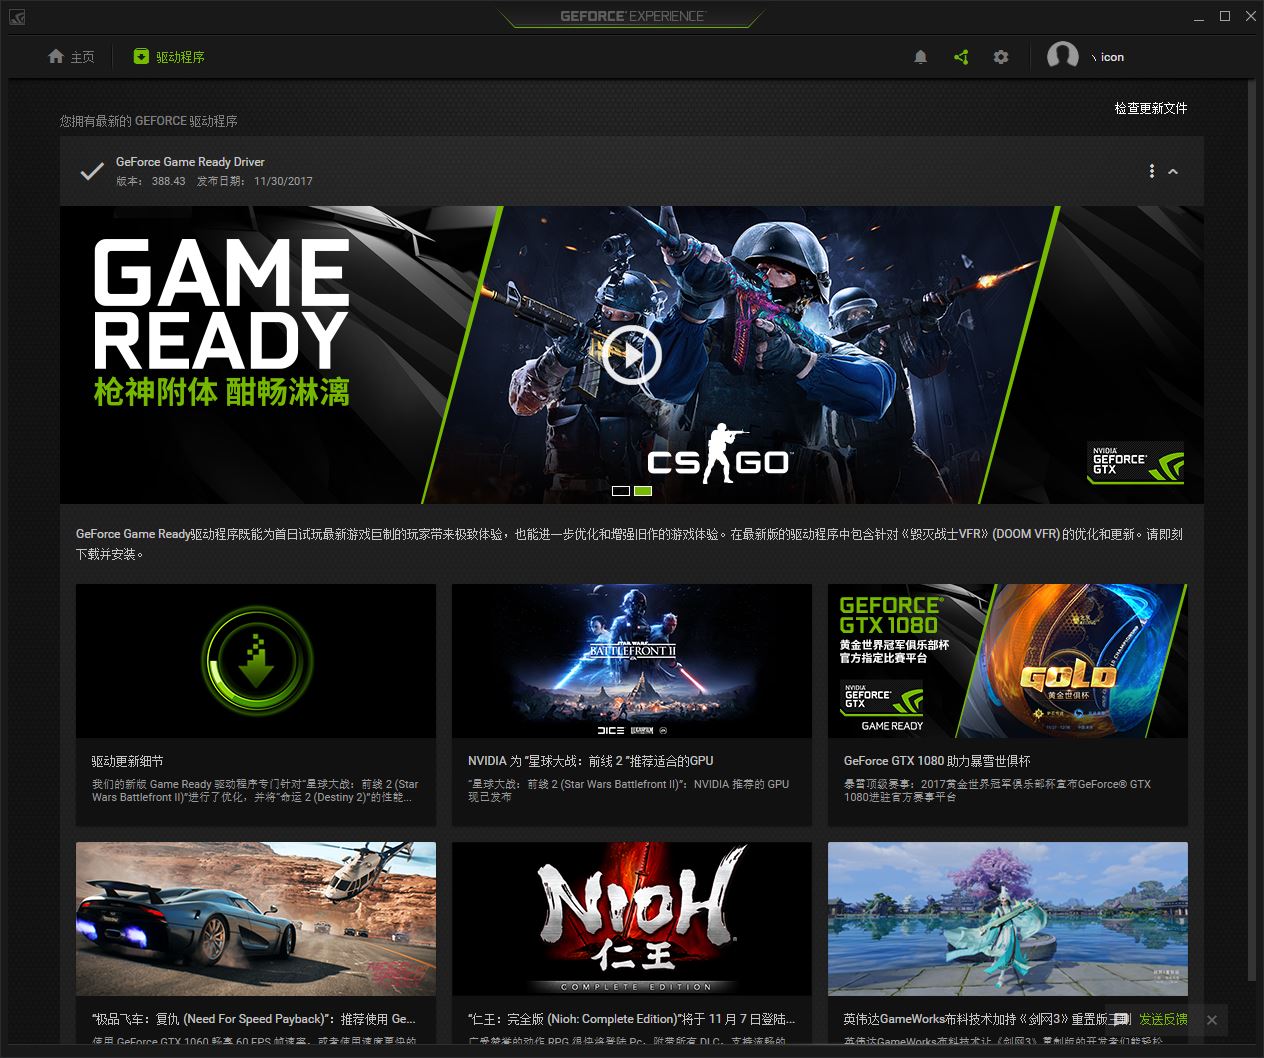Screen dimensions: 1264x1058
Task: Open the GeForce GTX 1080 Gold thumbnail
Action: [x=1008, y=661]
